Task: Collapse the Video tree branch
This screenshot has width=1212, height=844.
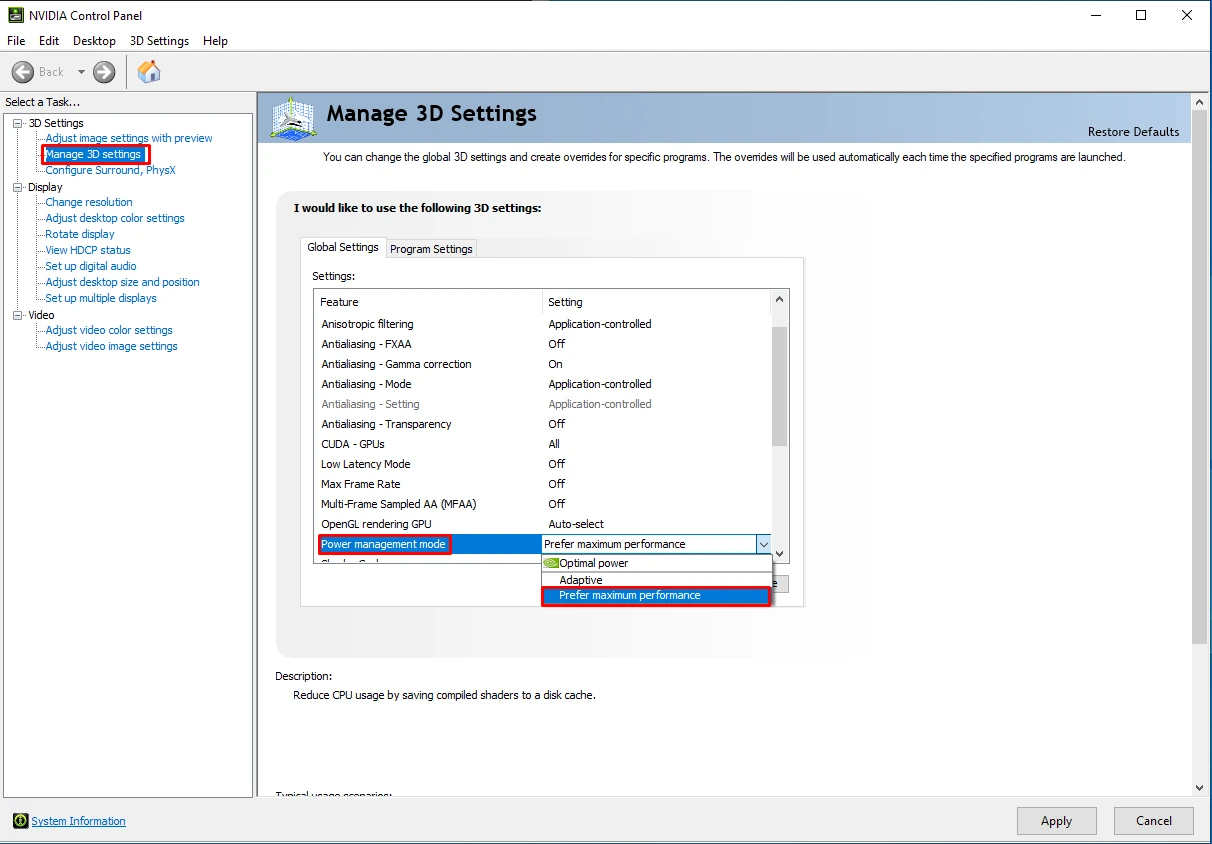Action: [17, 314]
